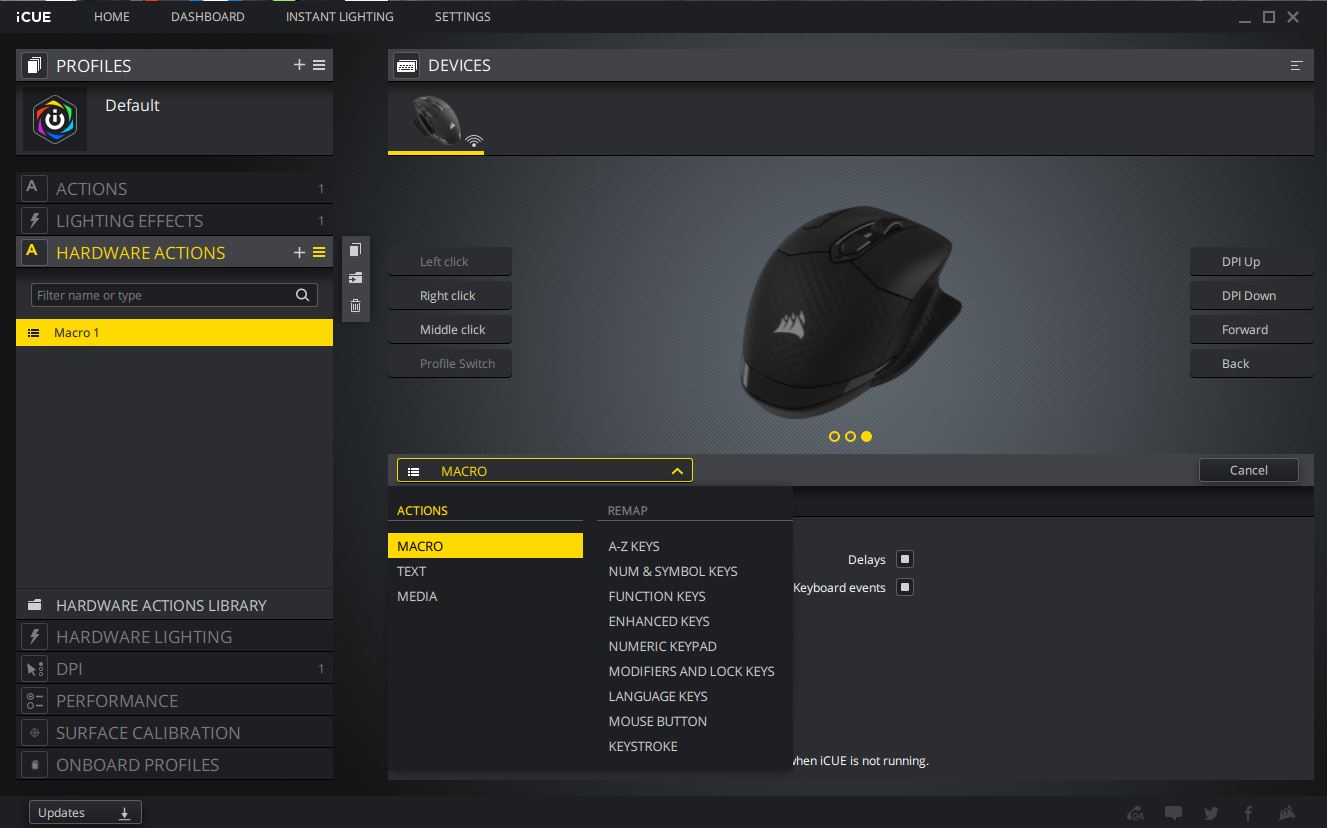This screenshot has width=1327, height=828.
Task: Switch to the first mouse view dot
Action: (834, 436)
